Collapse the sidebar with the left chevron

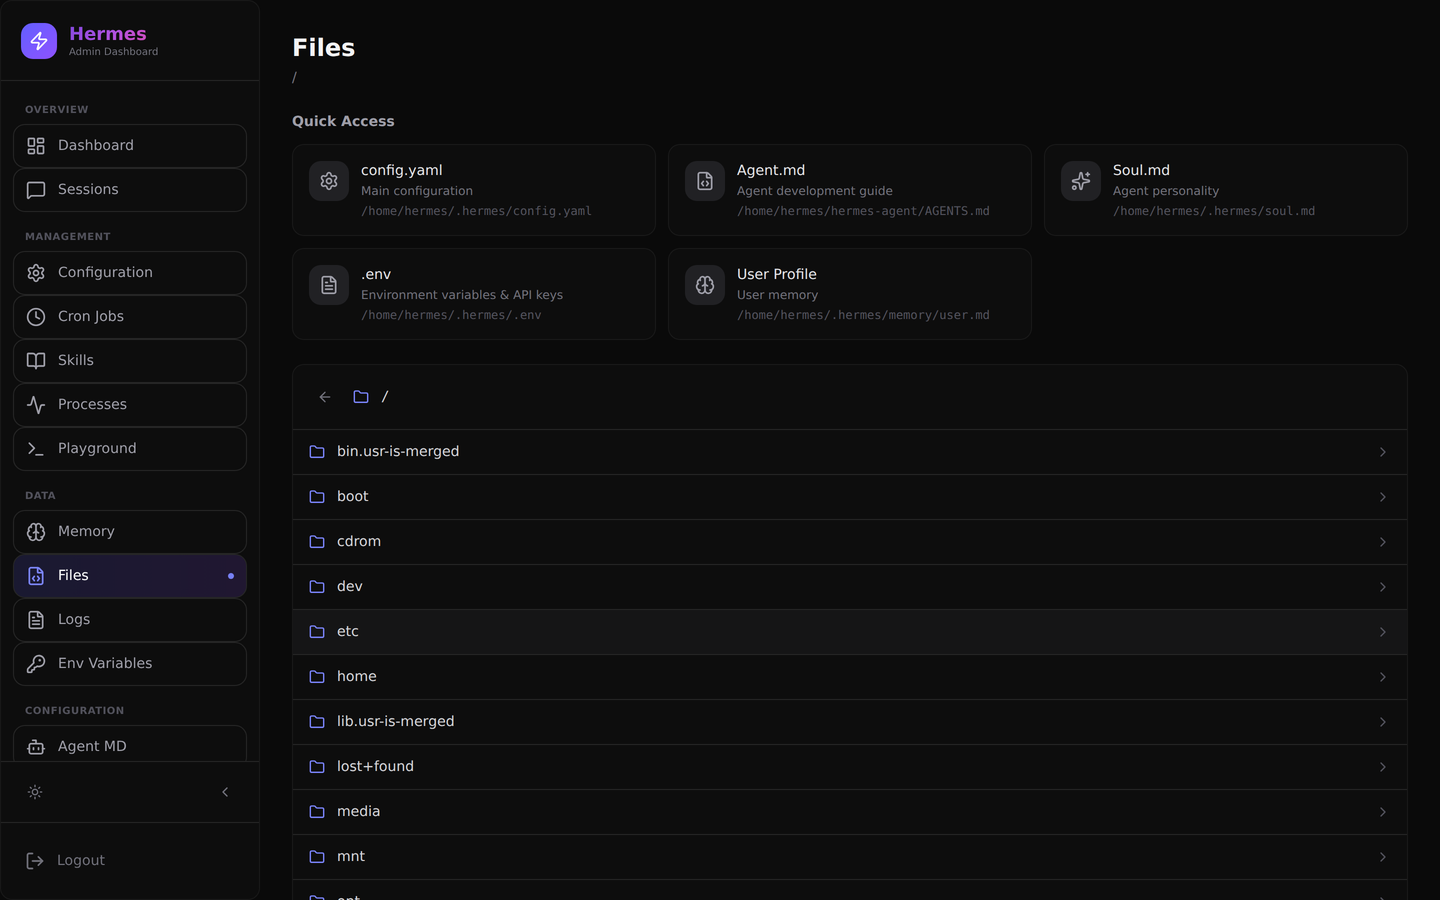(x=225, y=792)
